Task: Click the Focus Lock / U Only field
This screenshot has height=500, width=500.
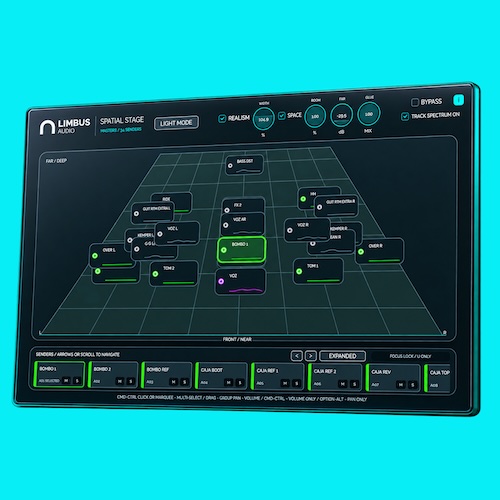Action: pyautogui.click(x=410, y=356)
